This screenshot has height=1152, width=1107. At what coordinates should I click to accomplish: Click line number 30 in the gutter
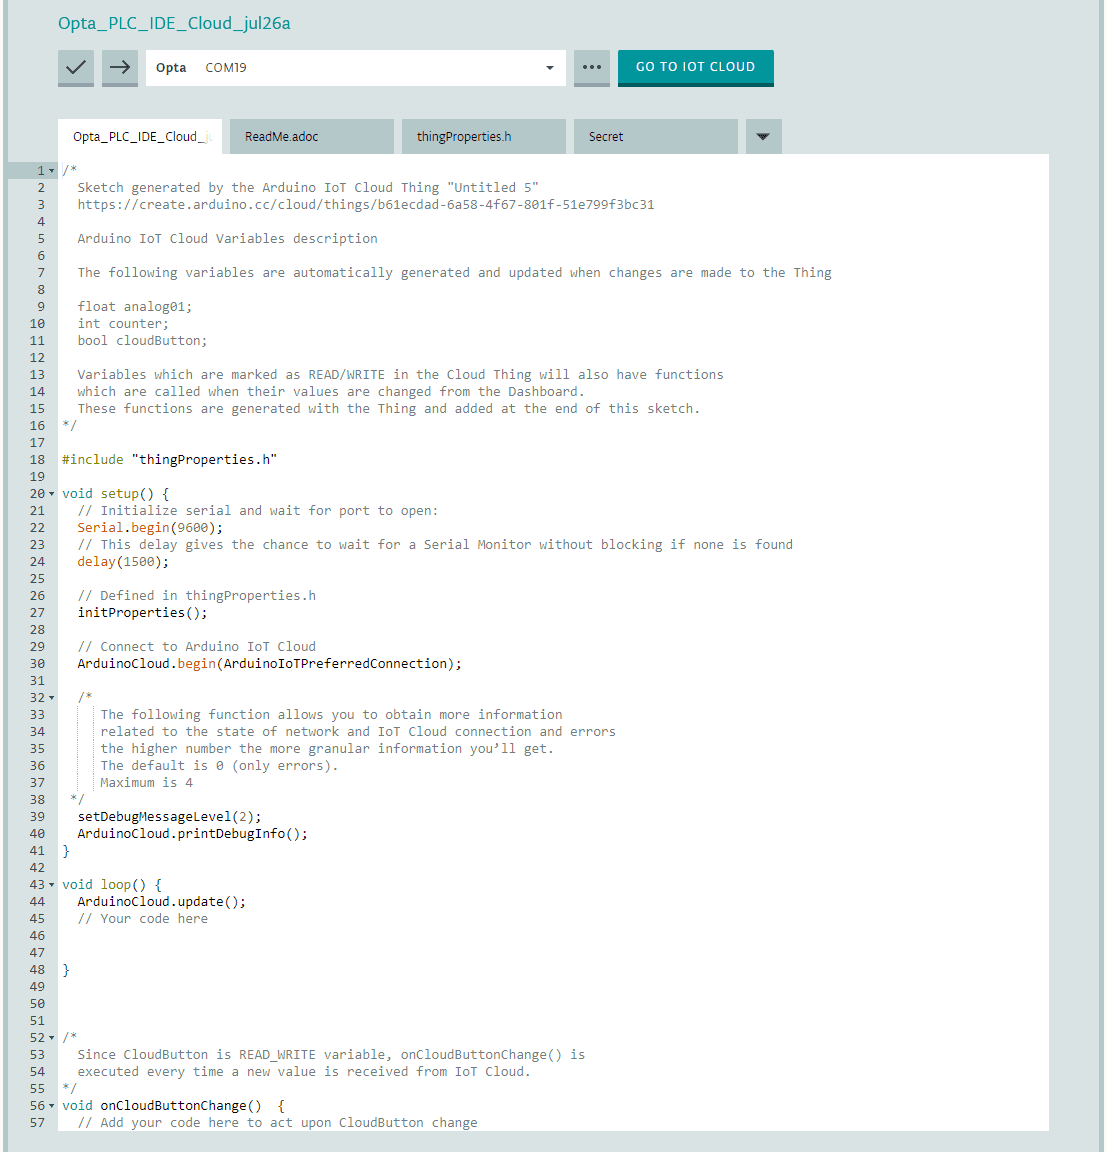pos(37,664)
